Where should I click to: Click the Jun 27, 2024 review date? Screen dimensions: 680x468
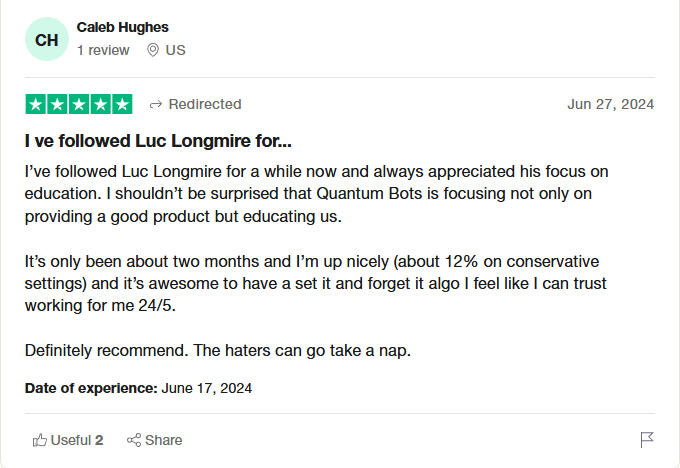pos(610,104)
